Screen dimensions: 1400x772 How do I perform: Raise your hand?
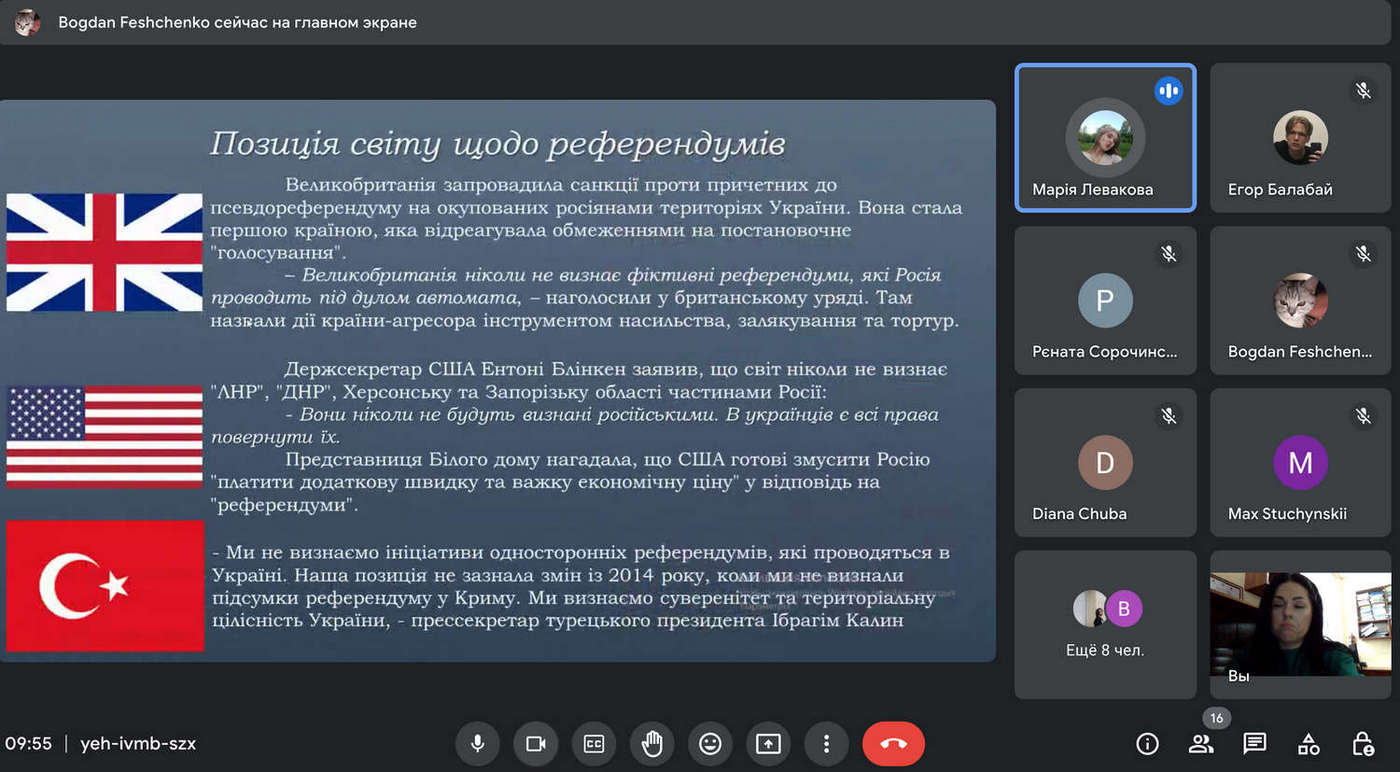[652, 744]
